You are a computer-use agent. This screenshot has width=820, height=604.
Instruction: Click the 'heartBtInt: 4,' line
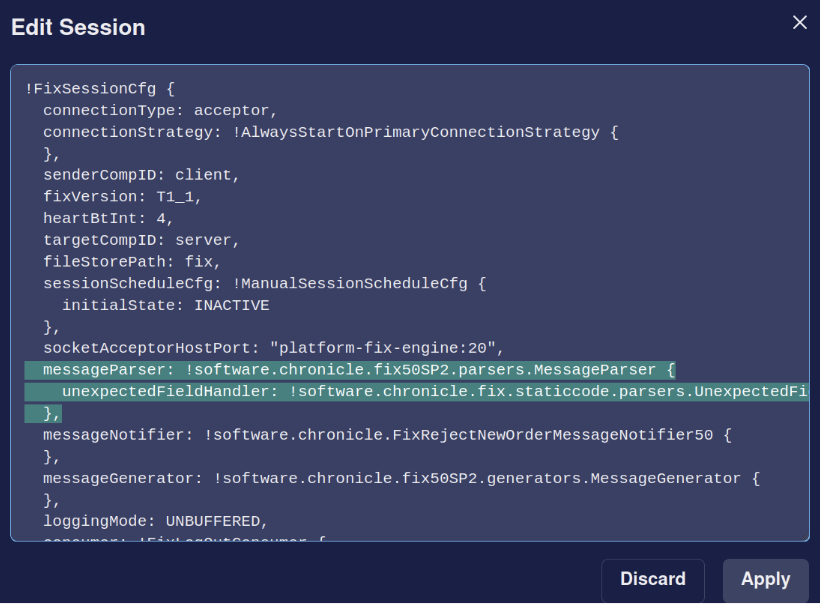click(108, 219)
